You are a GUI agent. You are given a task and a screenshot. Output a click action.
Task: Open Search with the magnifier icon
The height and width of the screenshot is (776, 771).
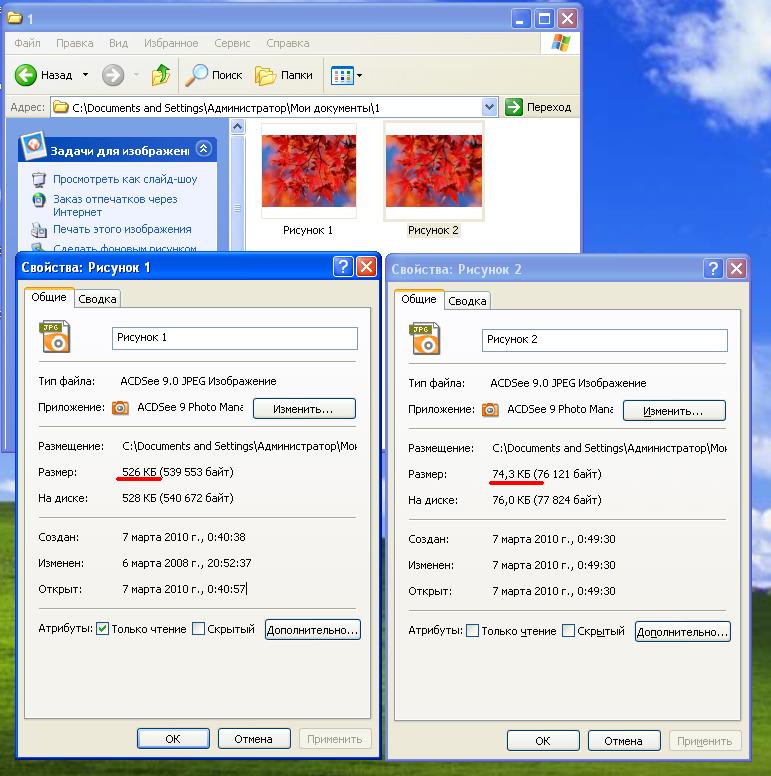coord(198,75)
